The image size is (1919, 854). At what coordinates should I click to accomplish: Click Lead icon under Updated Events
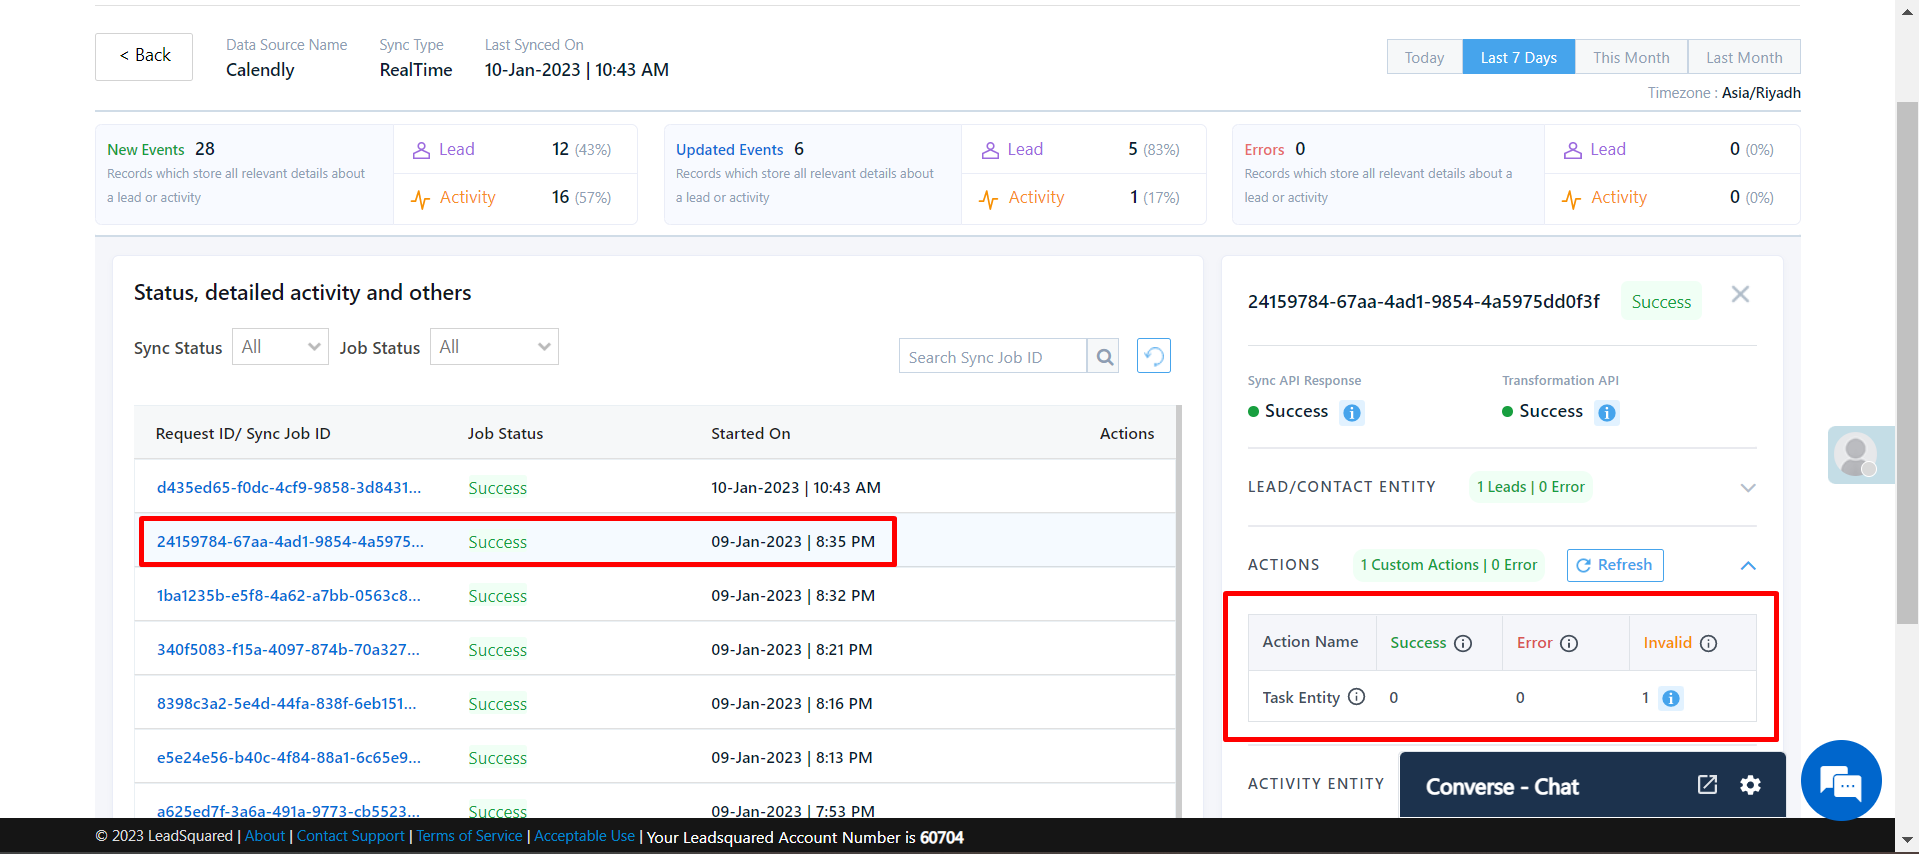(x=990, y=150)
